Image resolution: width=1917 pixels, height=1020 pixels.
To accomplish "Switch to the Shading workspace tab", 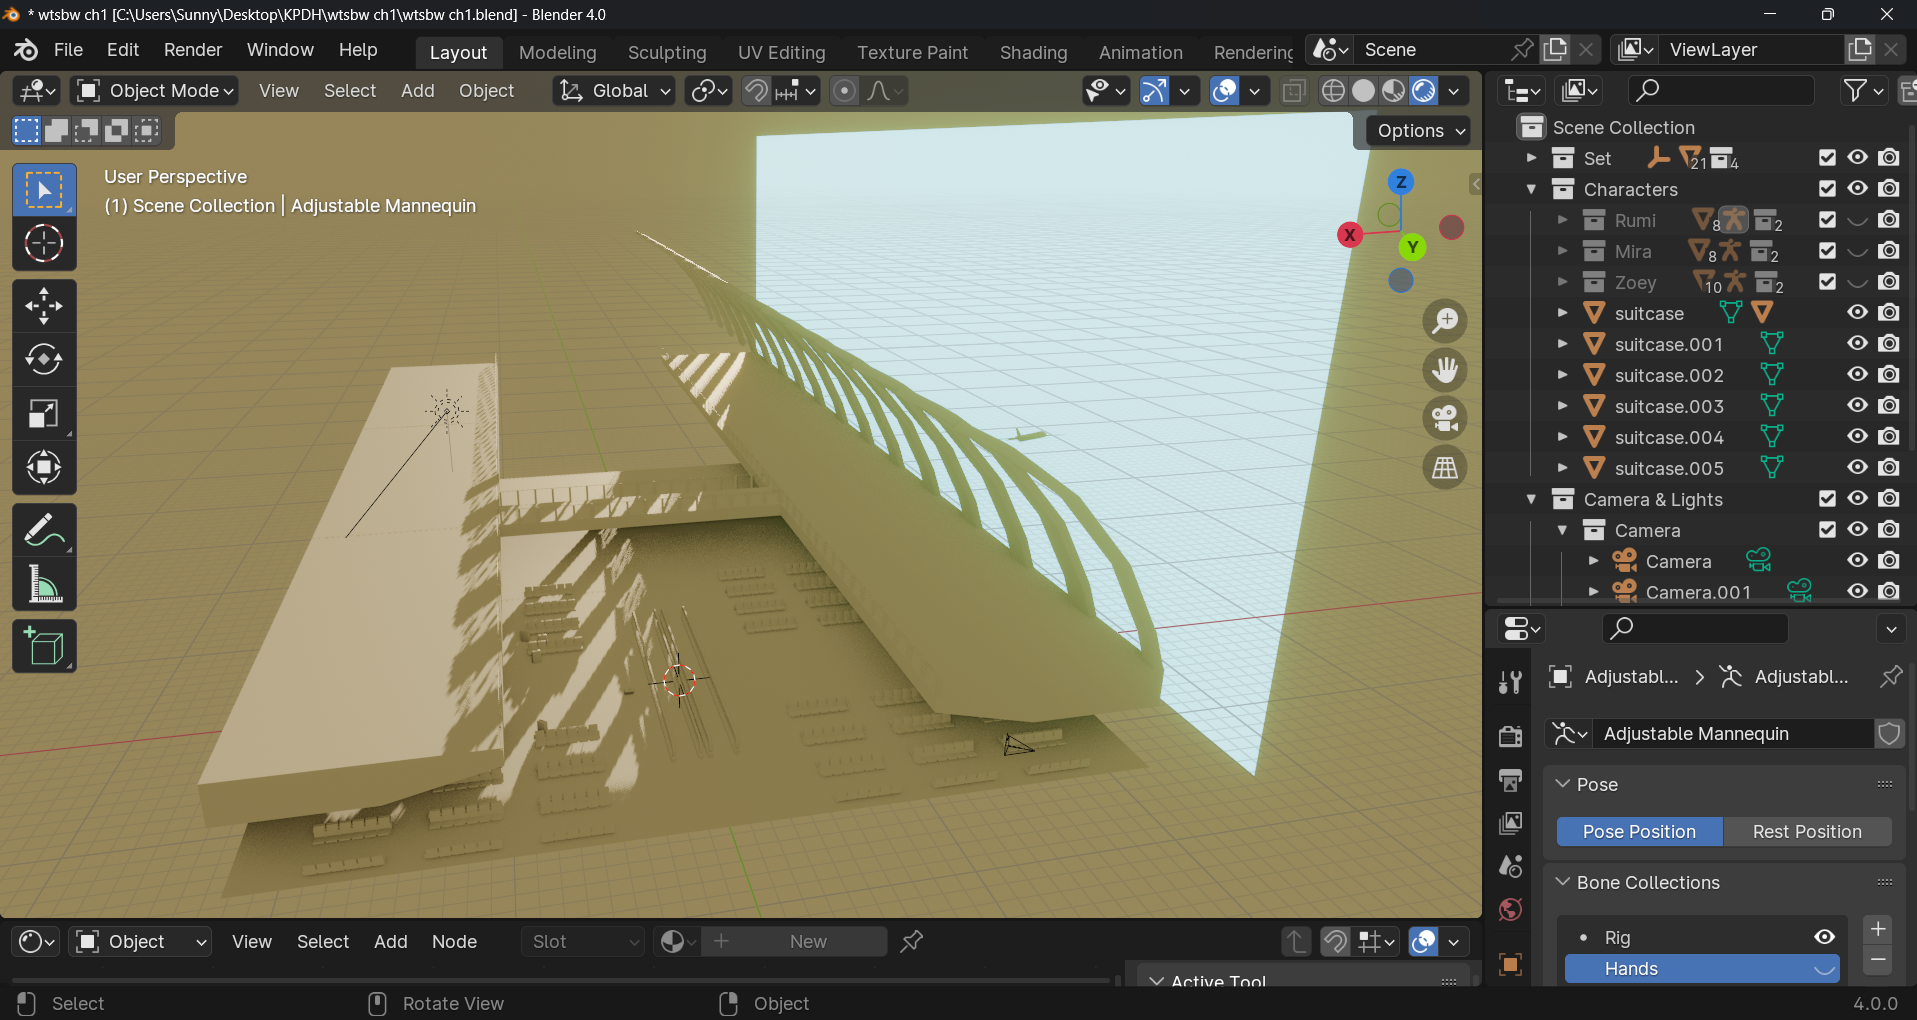I will click(x=1034, y=53).
